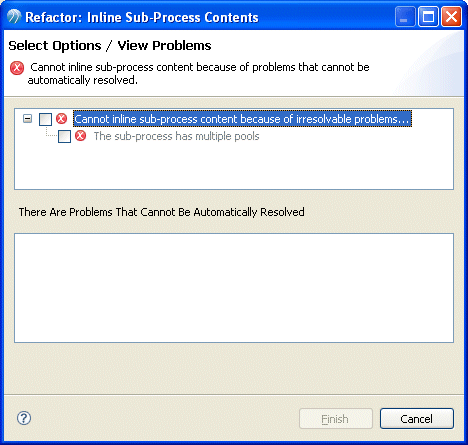Click inside the empty details text area
Screen dimensions: 468x445
pos(234,288)
